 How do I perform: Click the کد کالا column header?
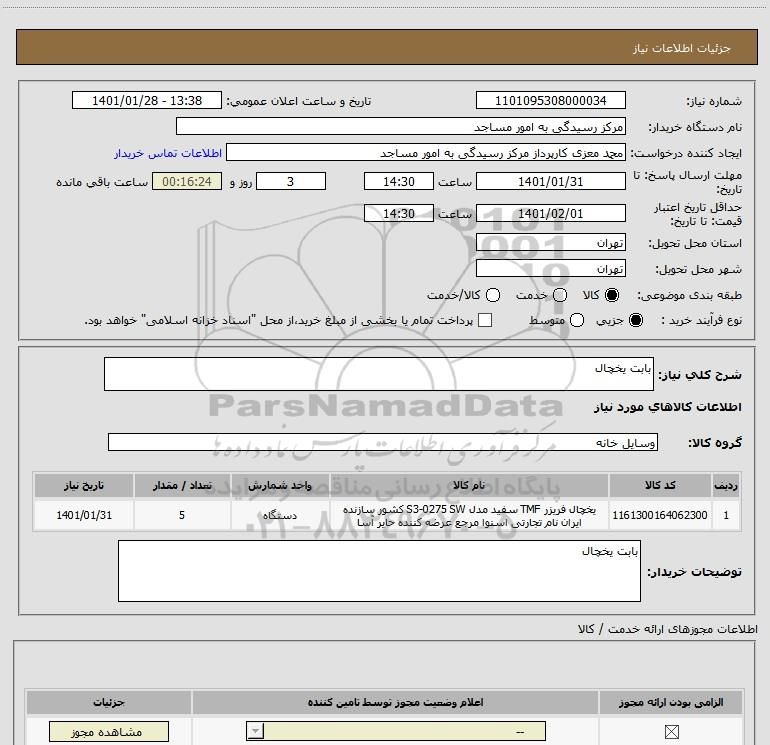(x=660, y=485)
